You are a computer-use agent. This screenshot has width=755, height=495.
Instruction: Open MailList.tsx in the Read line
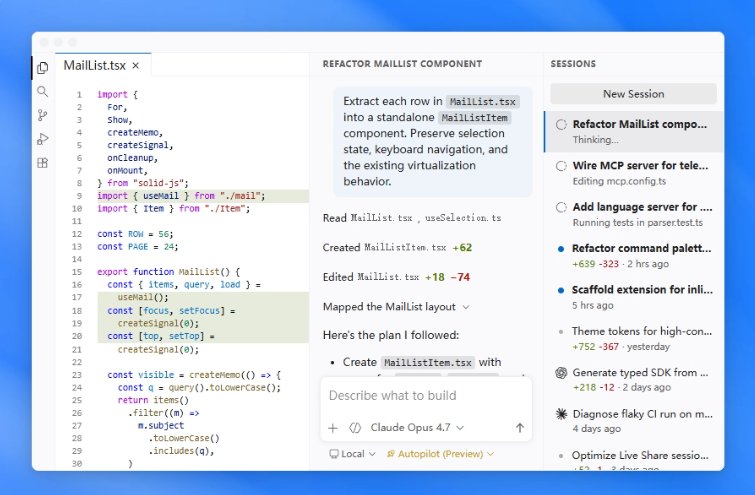[x=381, y=218]
